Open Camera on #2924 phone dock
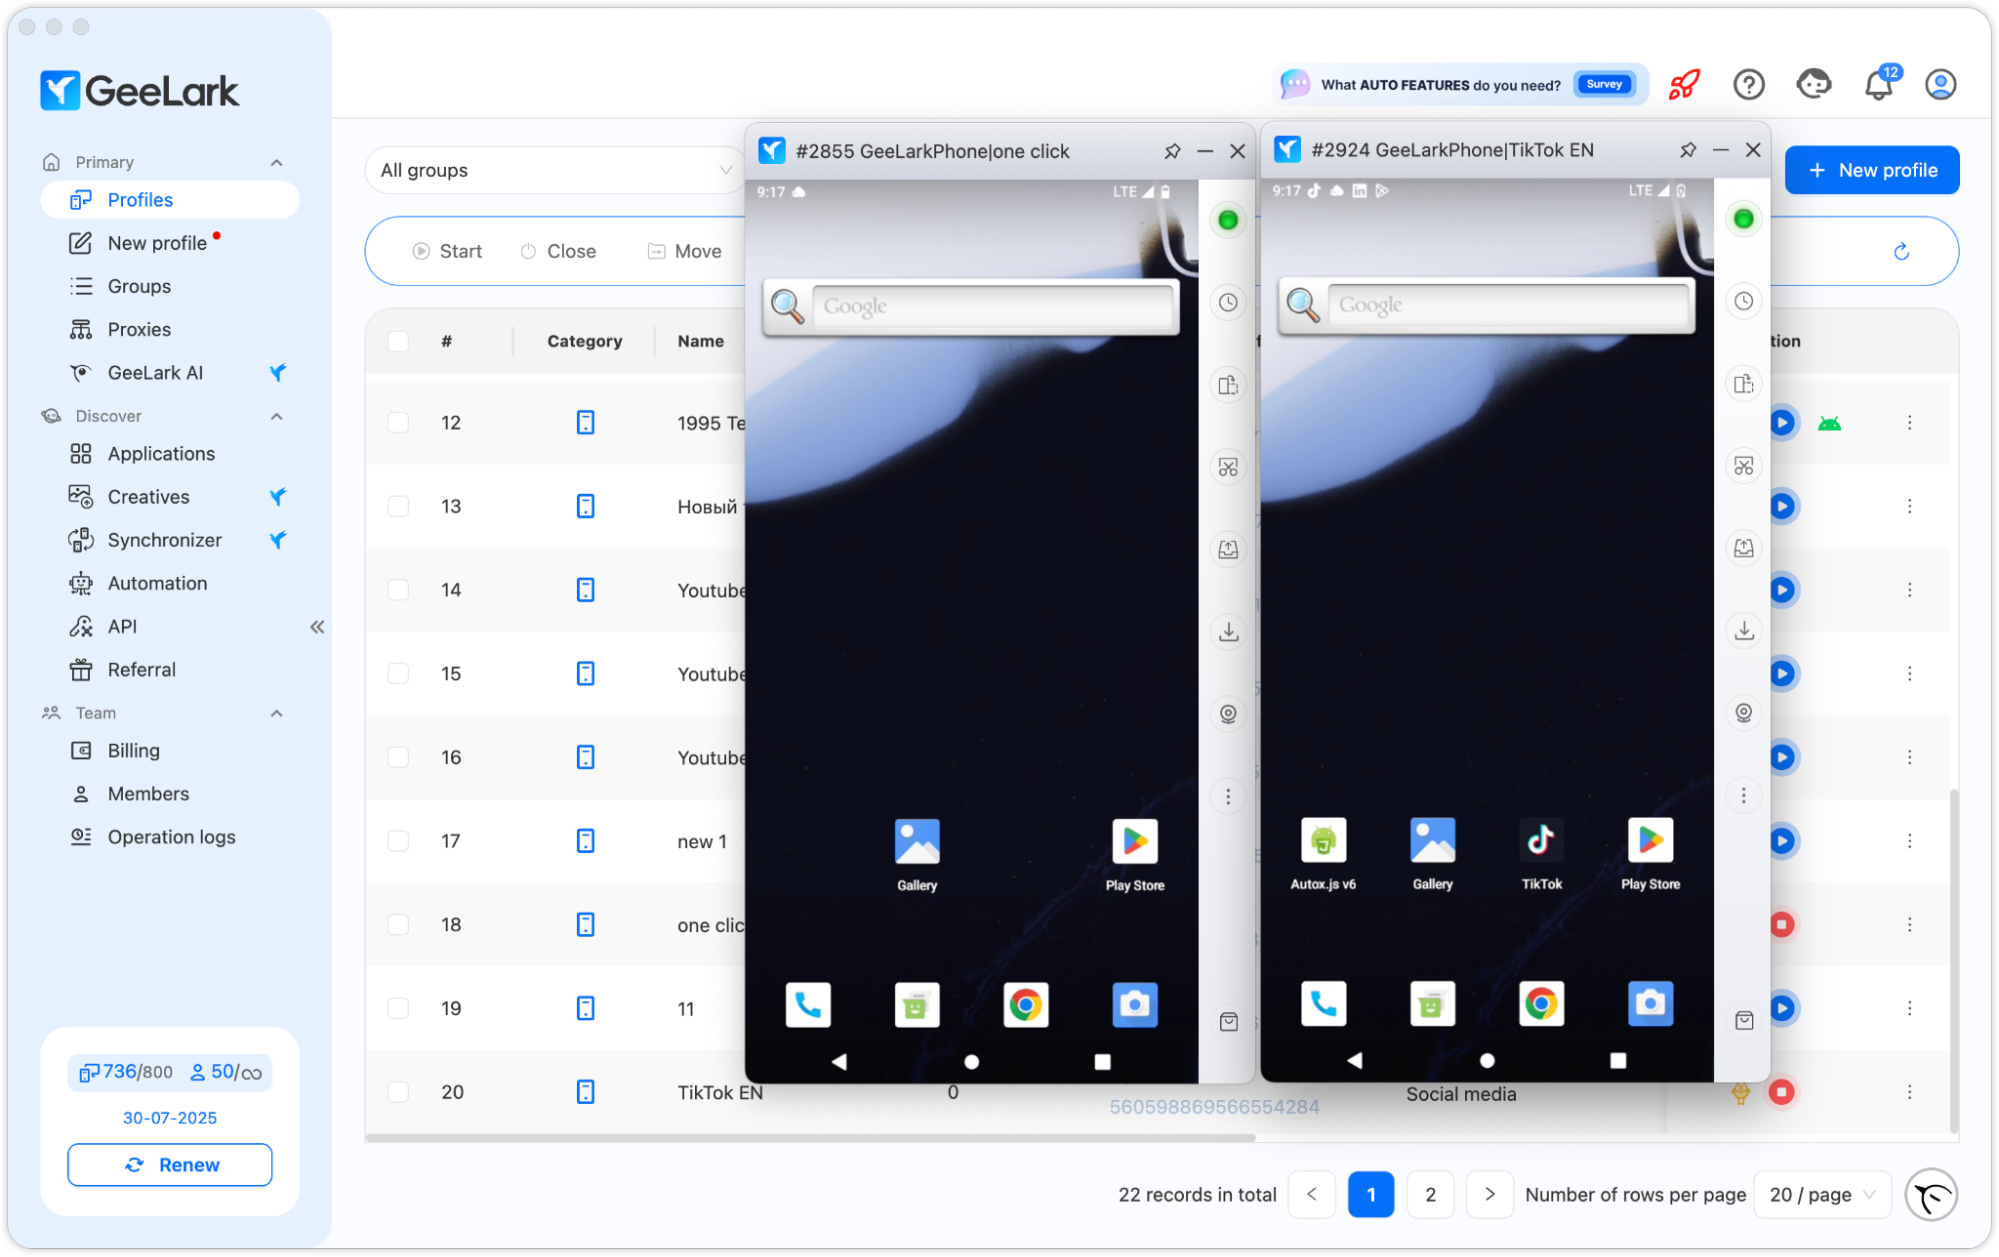Image resolution: width=1999 pixels, height=1257 pixels. point(1650,1003)
